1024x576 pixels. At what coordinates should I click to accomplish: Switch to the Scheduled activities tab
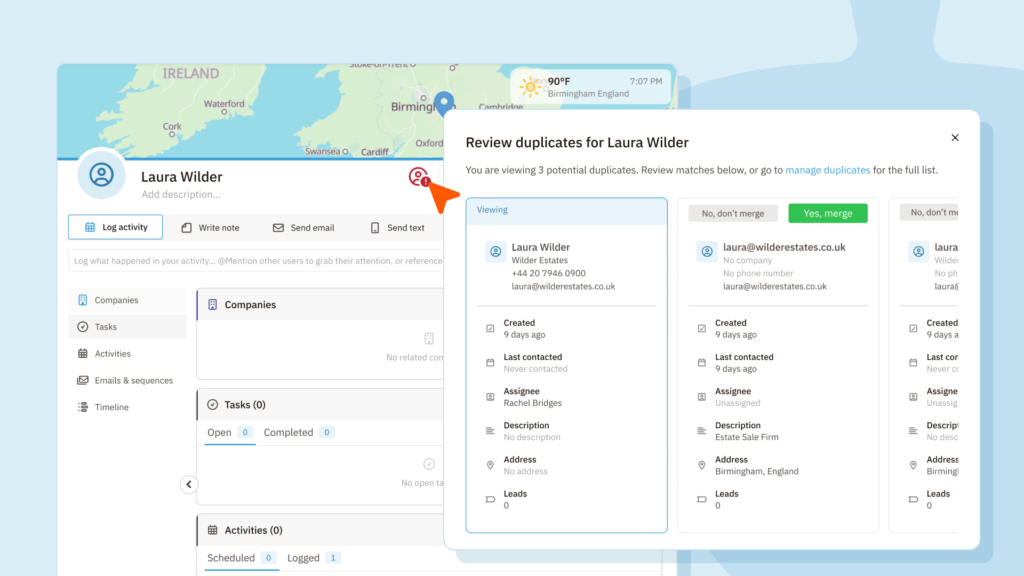click(x=241, y=558)
